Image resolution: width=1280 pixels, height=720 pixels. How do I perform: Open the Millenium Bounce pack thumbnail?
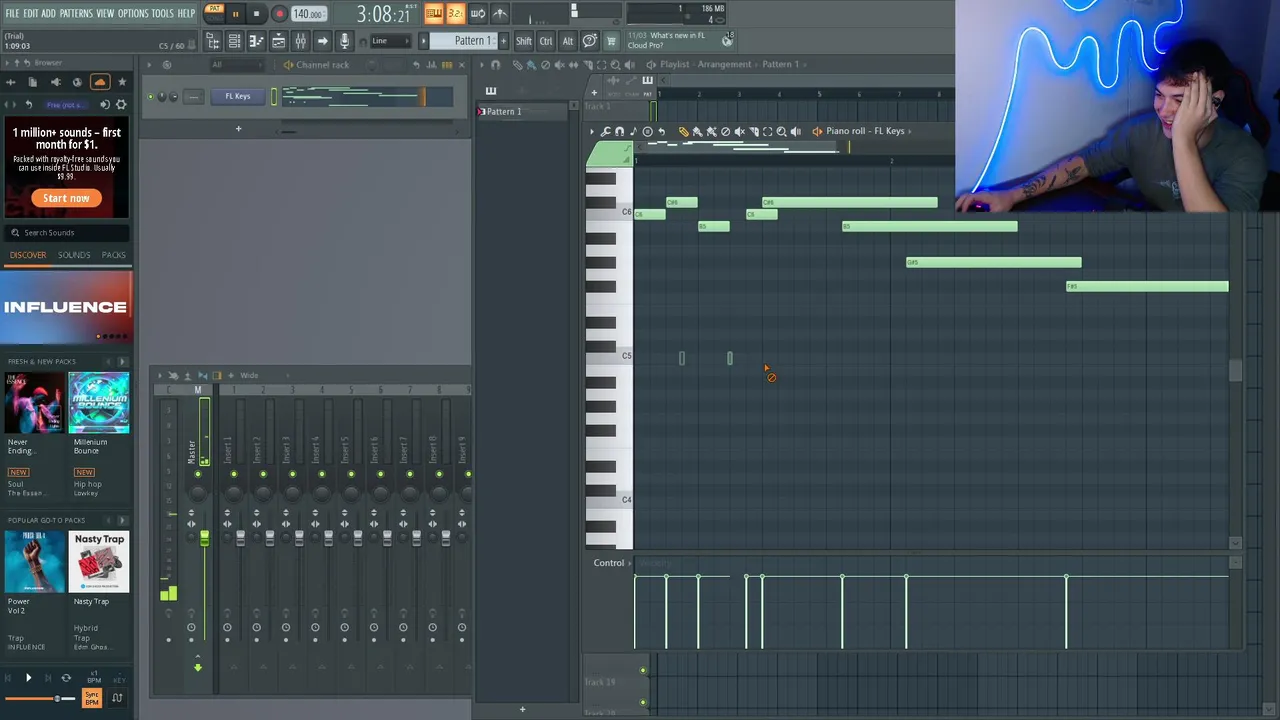coord(99,402)
